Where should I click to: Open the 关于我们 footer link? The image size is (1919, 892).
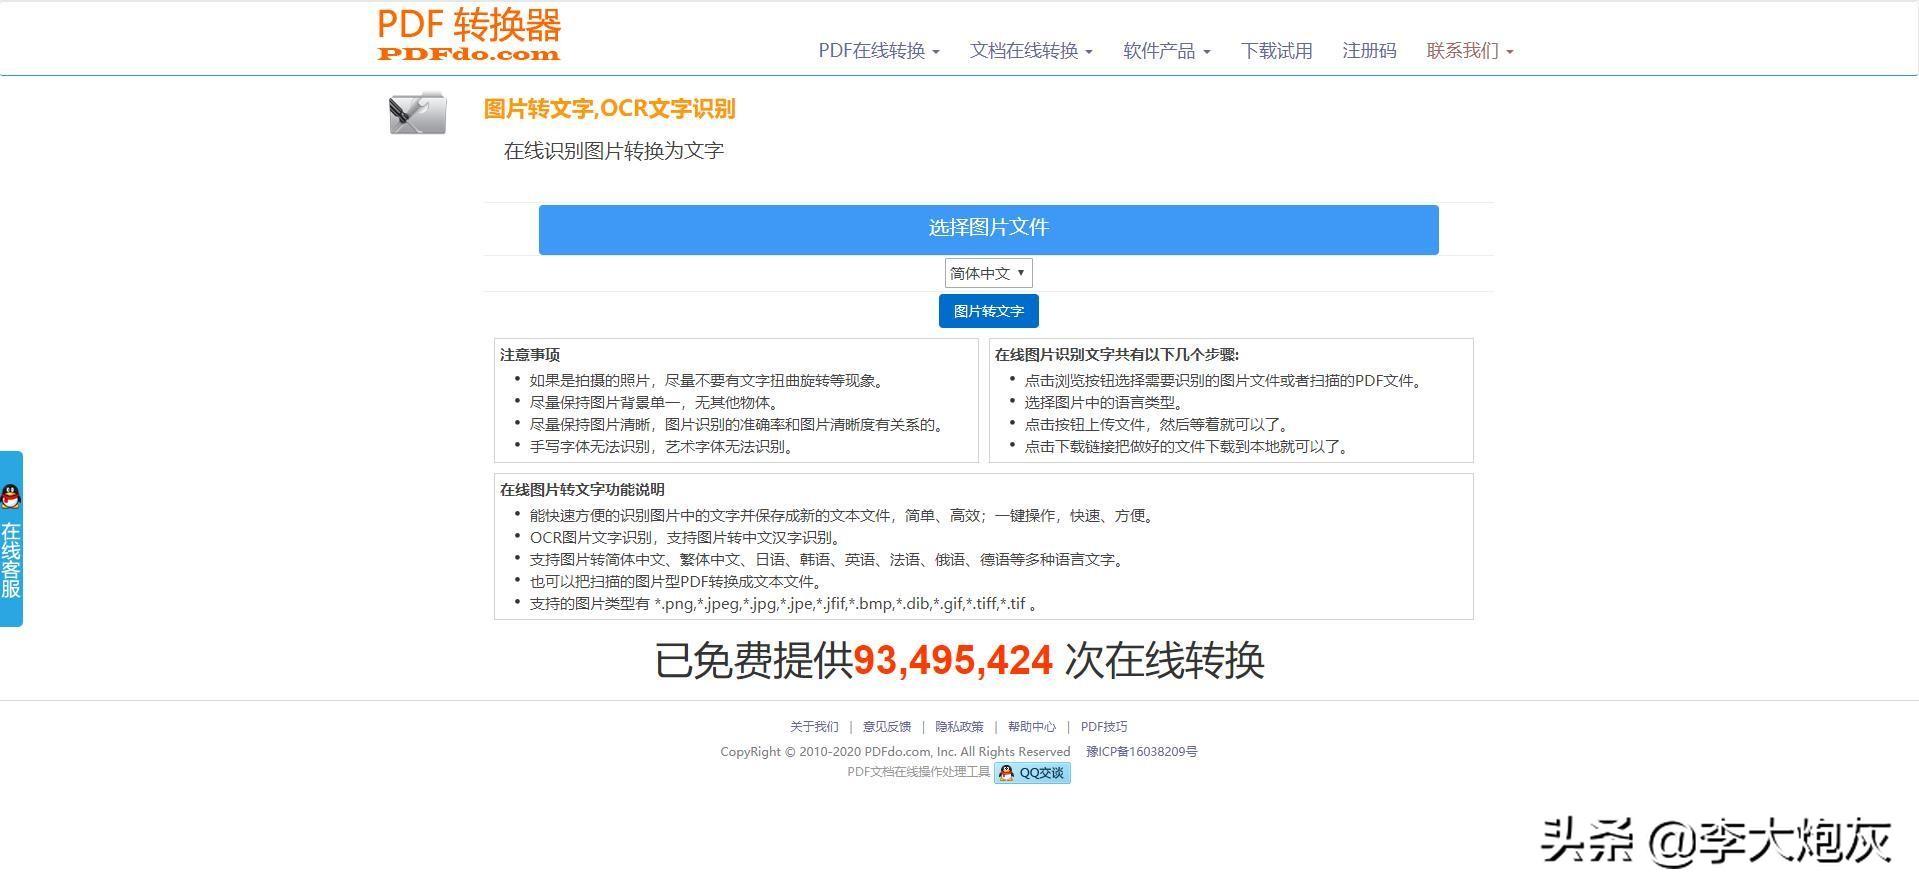click(x=814, y=727)
